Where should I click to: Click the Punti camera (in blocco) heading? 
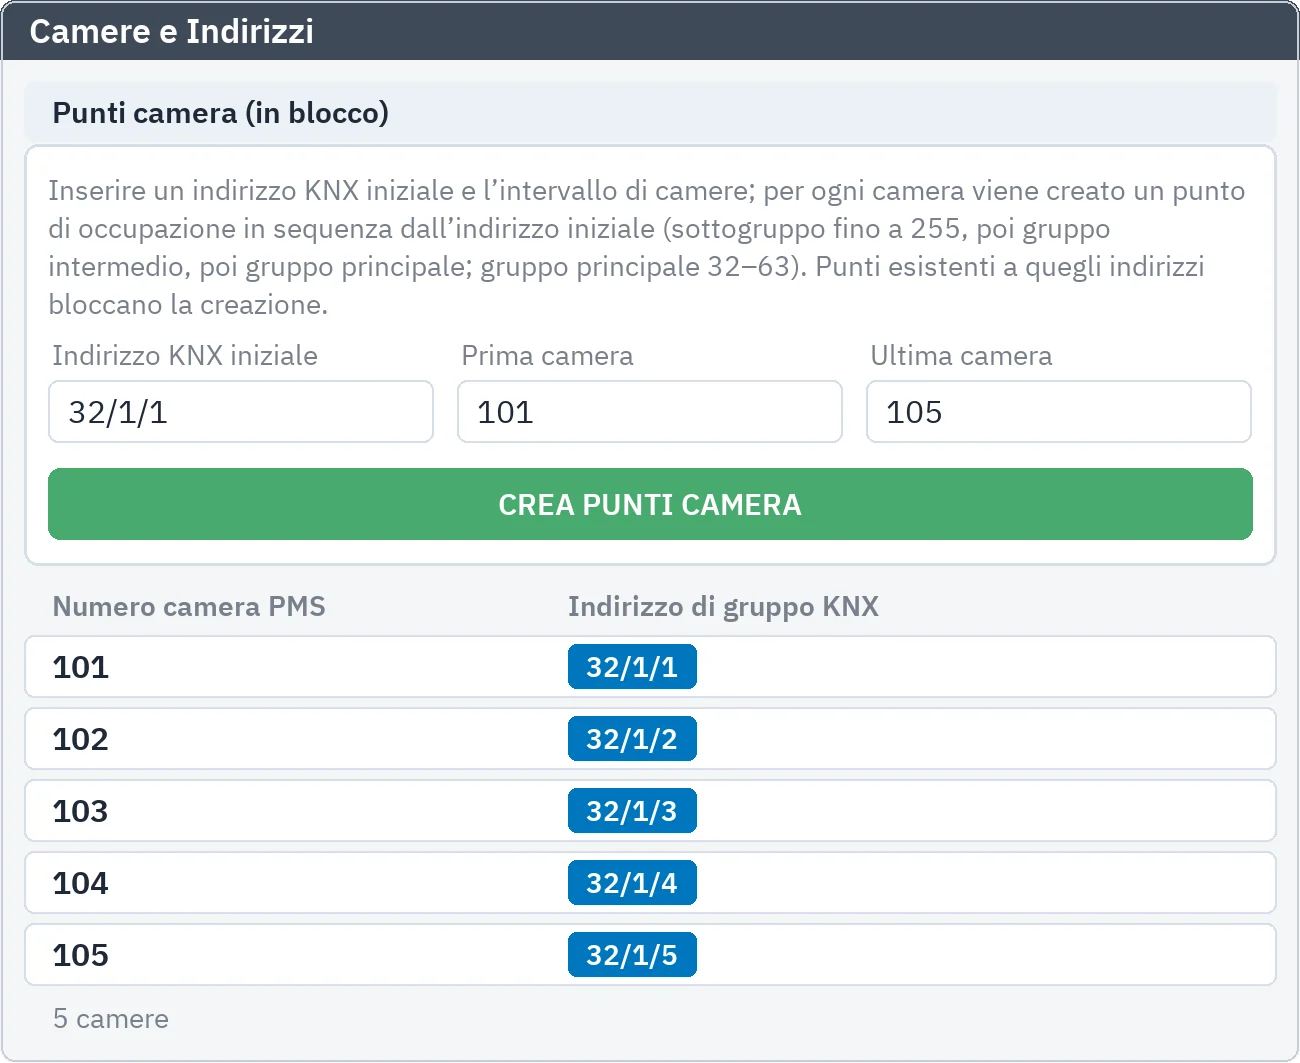220,113
